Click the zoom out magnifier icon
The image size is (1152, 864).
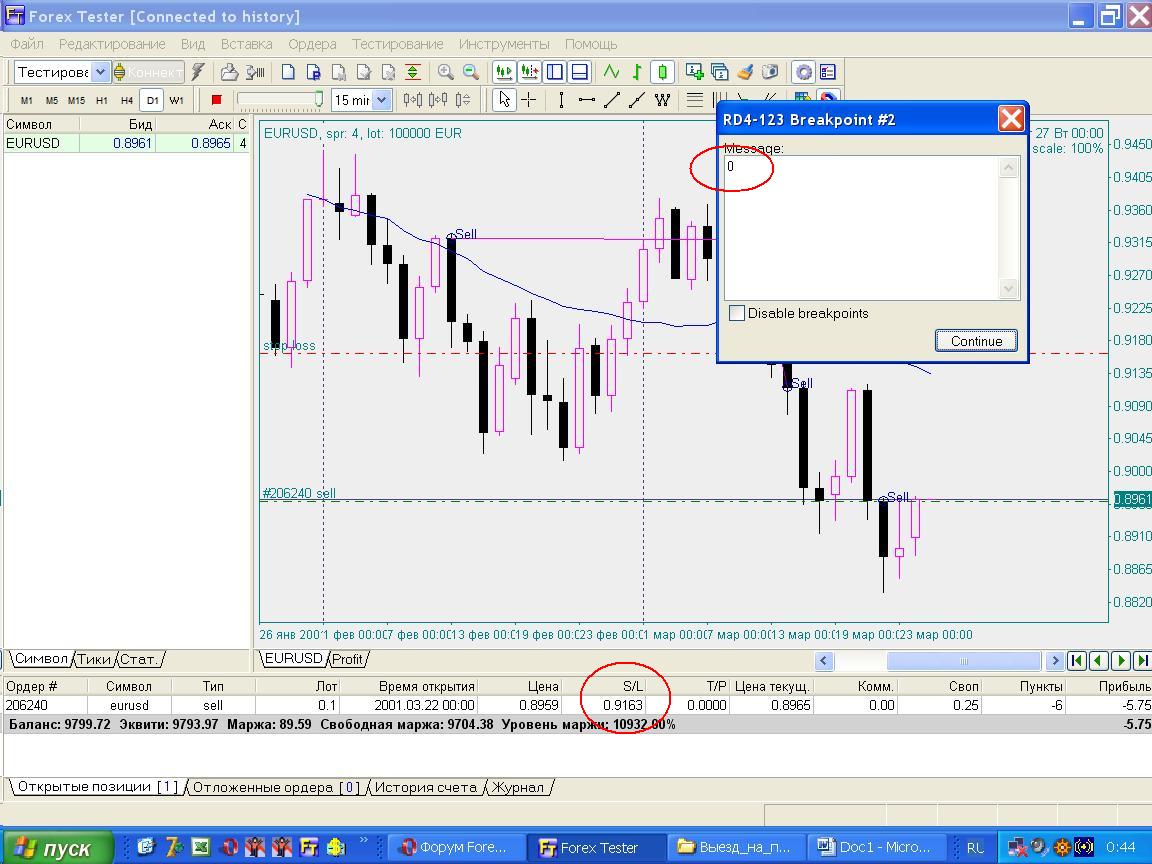[470, 72]
